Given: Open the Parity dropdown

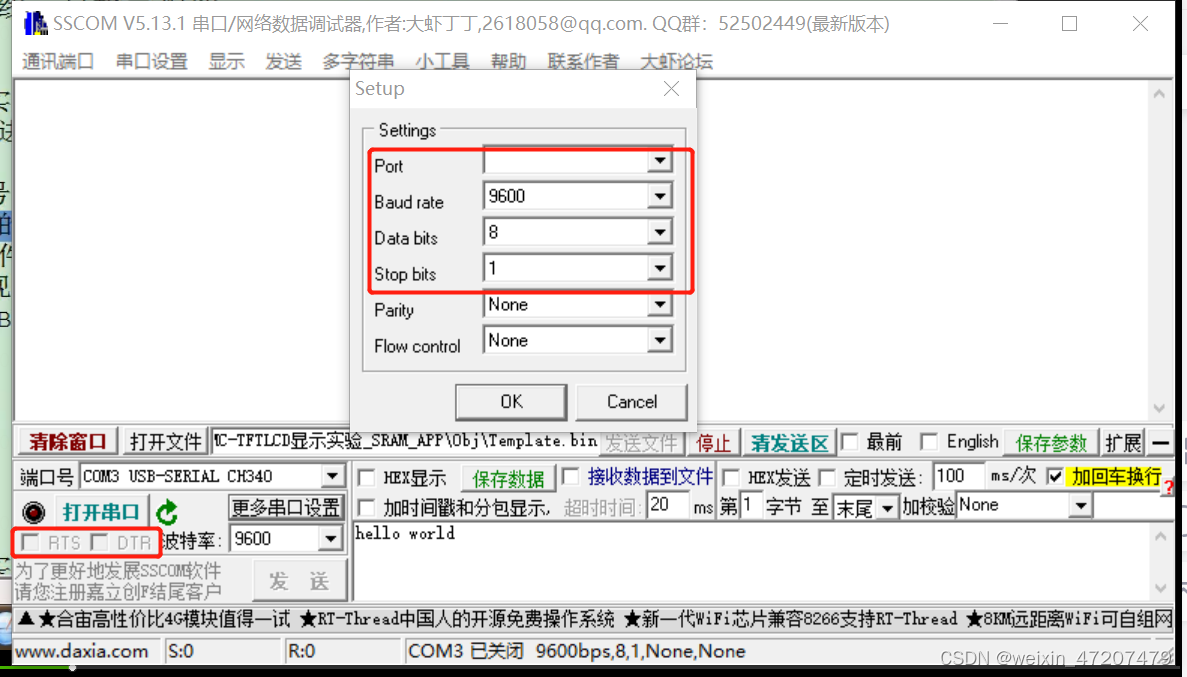Looking at the screenshot, I should [x=660, y=304].
